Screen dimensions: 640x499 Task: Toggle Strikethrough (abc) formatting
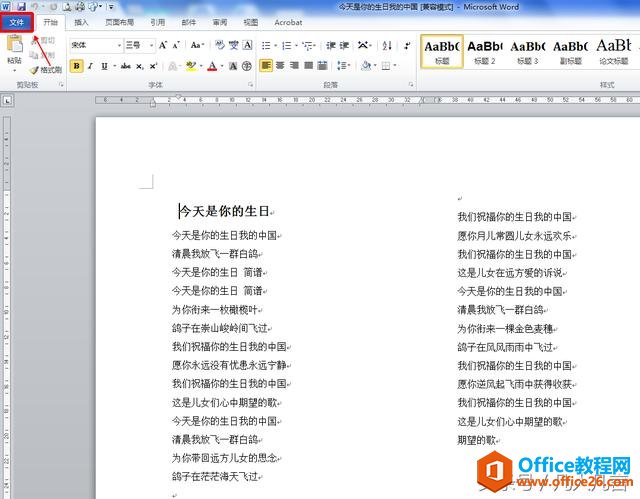pyautogui.click(x=125, y=66)
